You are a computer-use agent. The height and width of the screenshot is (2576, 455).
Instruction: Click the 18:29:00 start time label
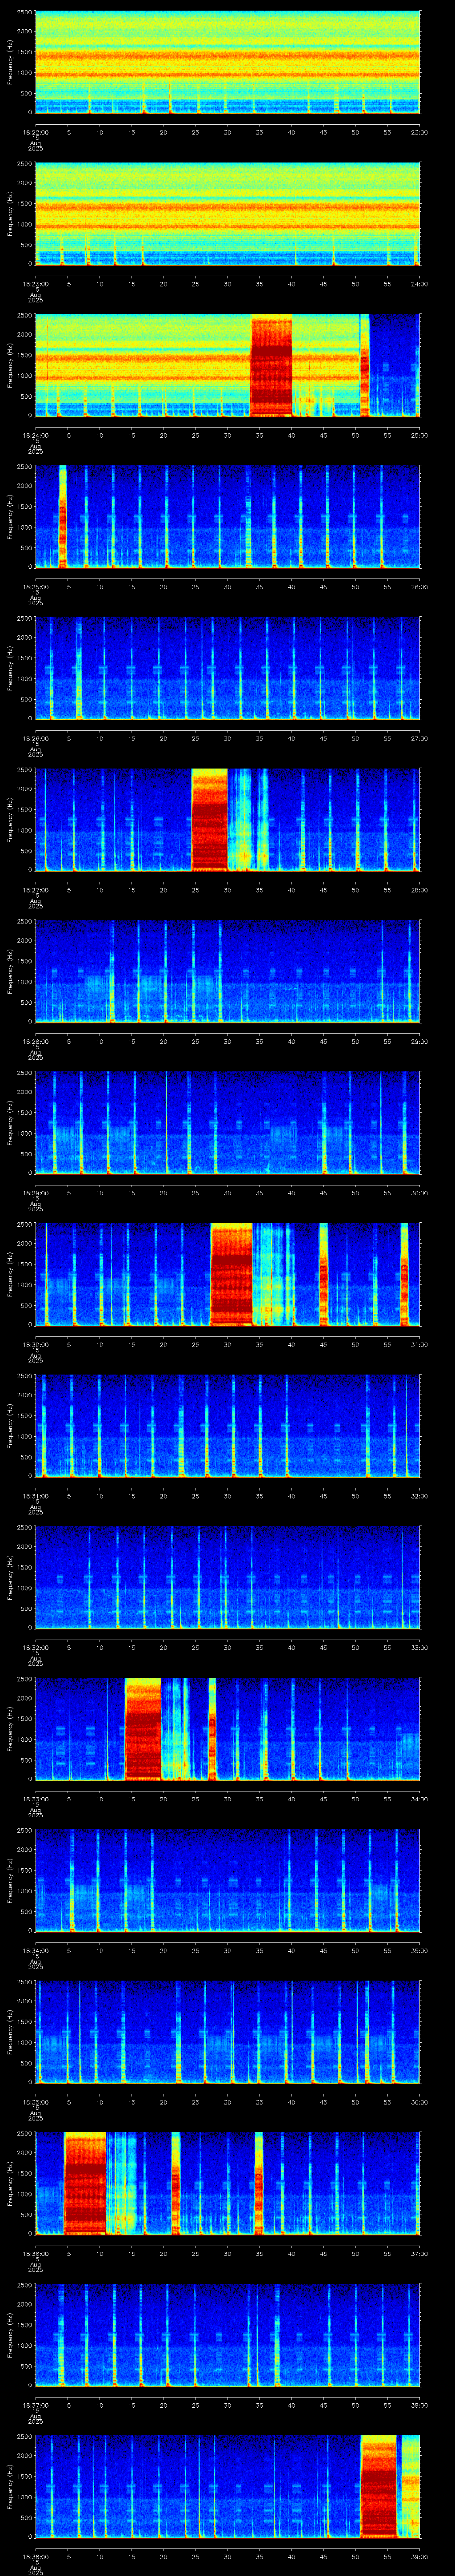pos(36,1192)
